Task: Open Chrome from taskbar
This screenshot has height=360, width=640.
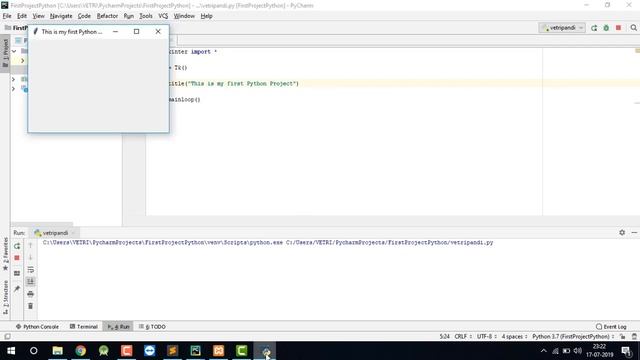Action: [x=80, y=351]
